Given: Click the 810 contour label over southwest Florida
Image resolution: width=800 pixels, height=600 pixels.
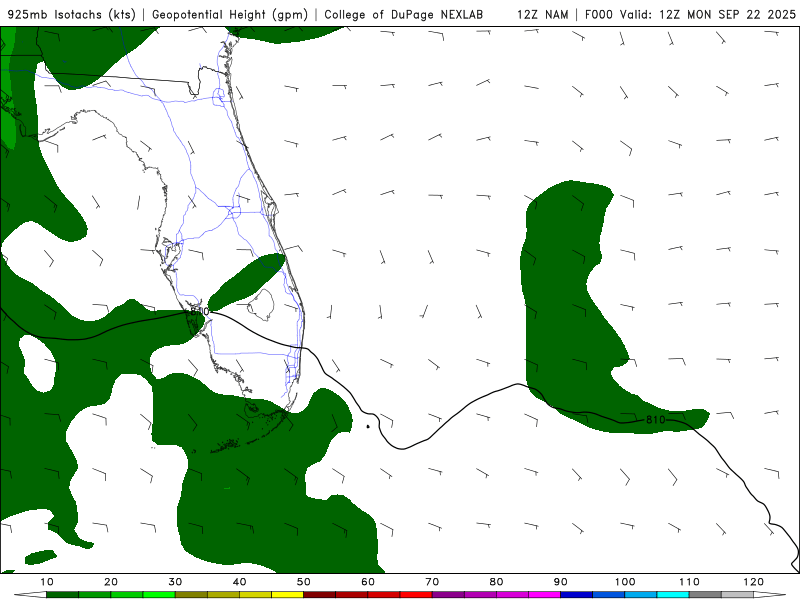Looking at the screenshot, I should [x=199, y=311].
